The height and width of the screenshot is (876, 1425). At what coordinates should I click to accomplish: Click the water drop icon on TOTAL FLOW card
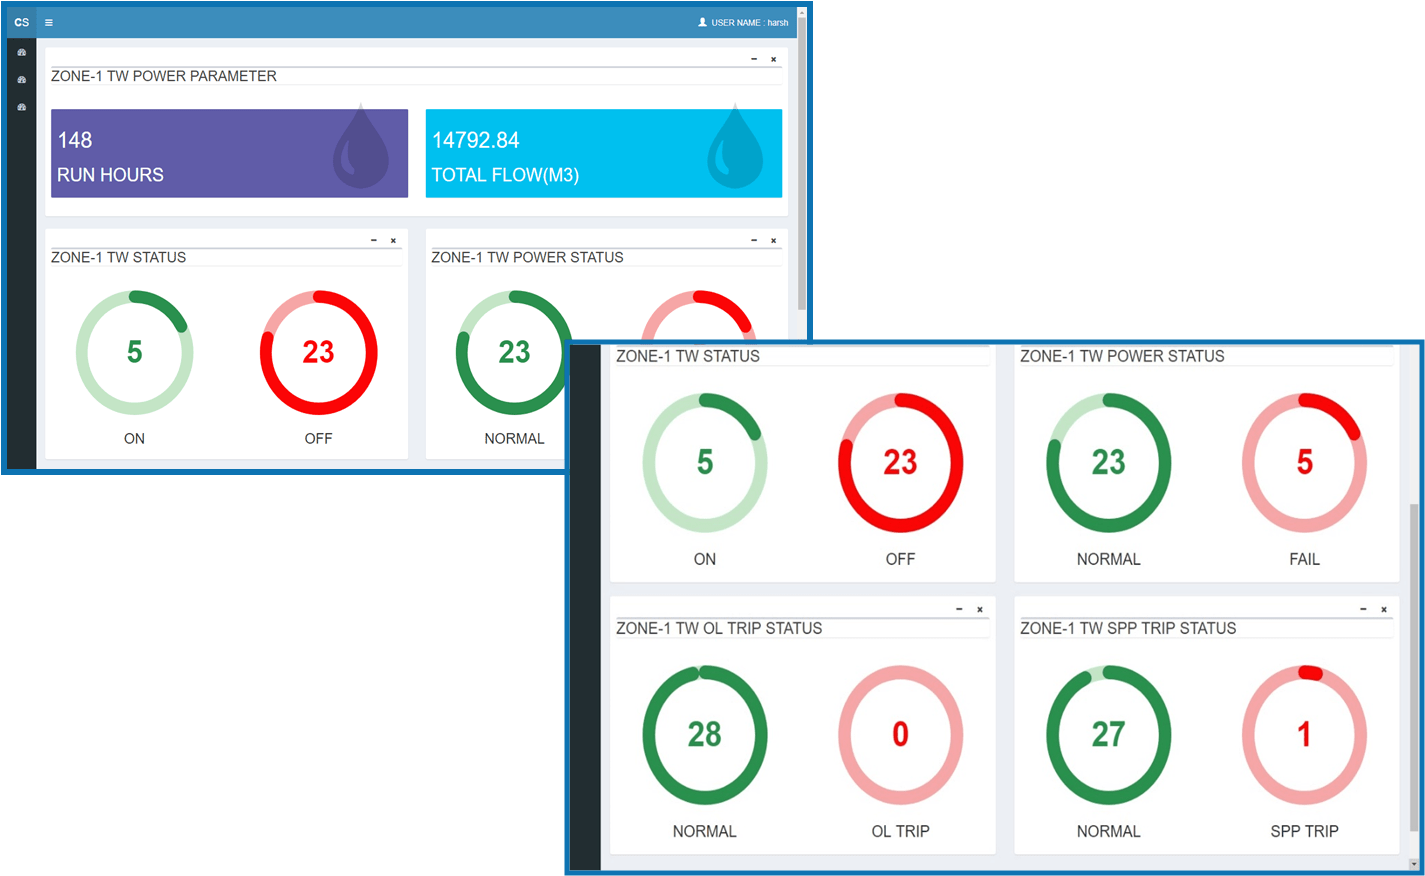[735, 148]
